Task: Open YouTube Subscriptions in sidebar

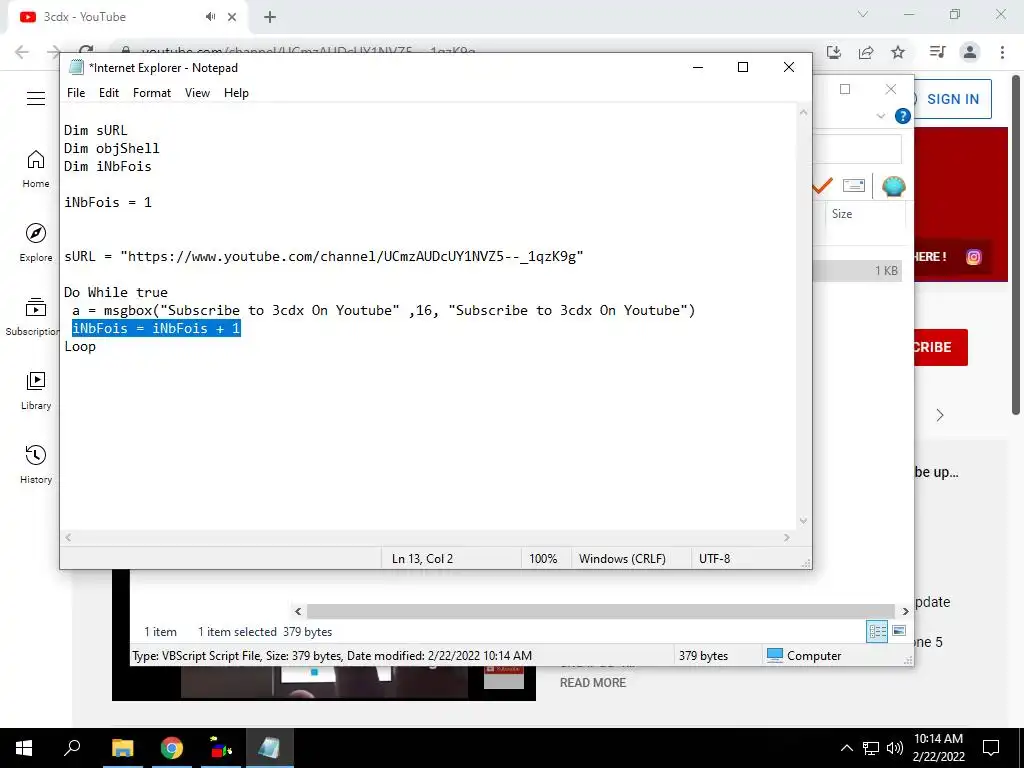Action: [33, 317]
